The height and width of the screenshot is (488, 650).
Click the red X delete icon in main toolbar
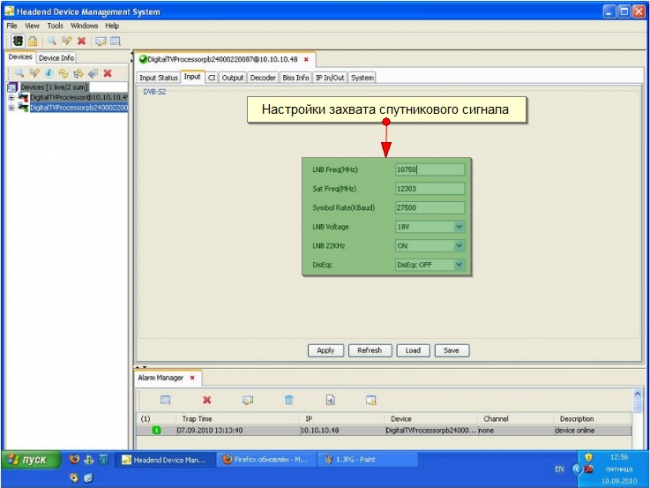82,41
